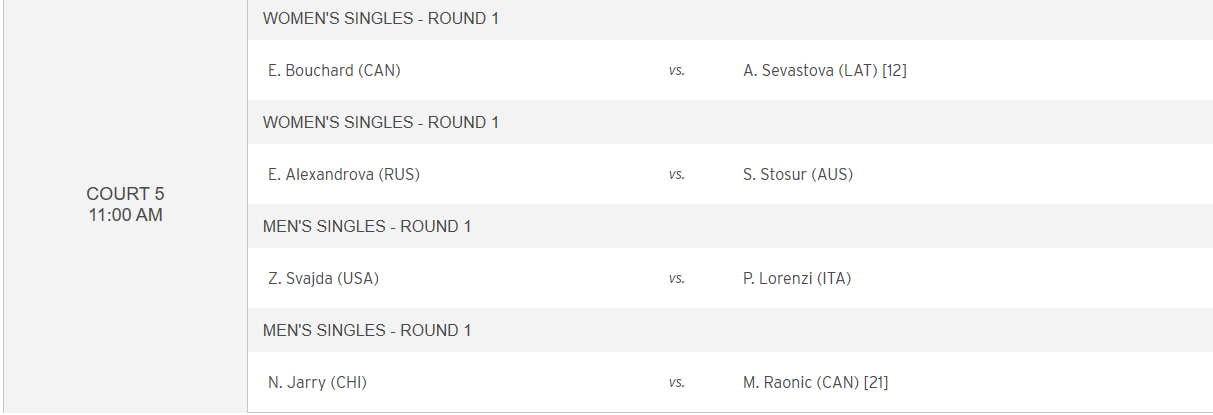Click the vs. text in Alexandrova–Stosur match
This screenshot has width=1213, height=415.
pos(677,175)
